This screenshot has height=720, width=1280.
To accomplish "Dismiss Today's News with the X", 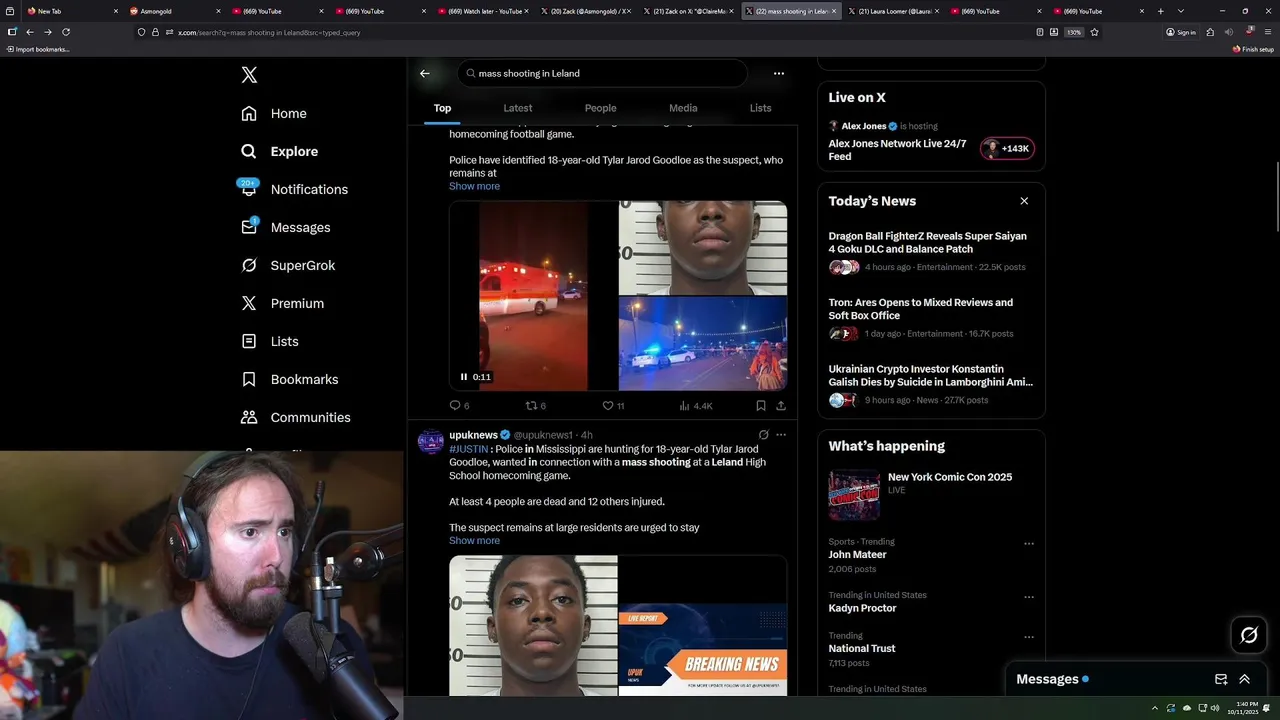I will coord(1024,201).
